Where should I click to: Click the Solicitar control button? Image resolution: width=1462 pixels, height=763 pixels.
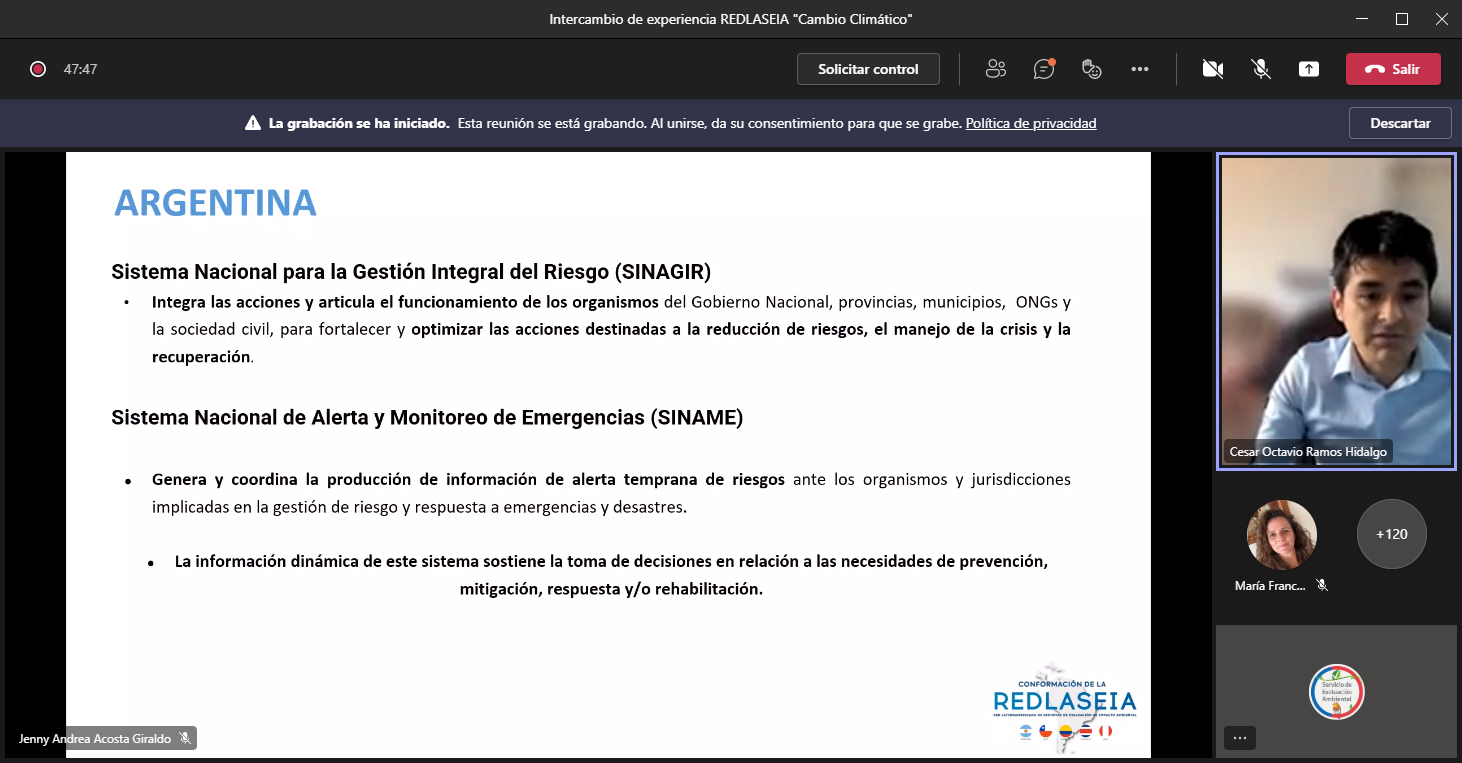click(868, 69)
